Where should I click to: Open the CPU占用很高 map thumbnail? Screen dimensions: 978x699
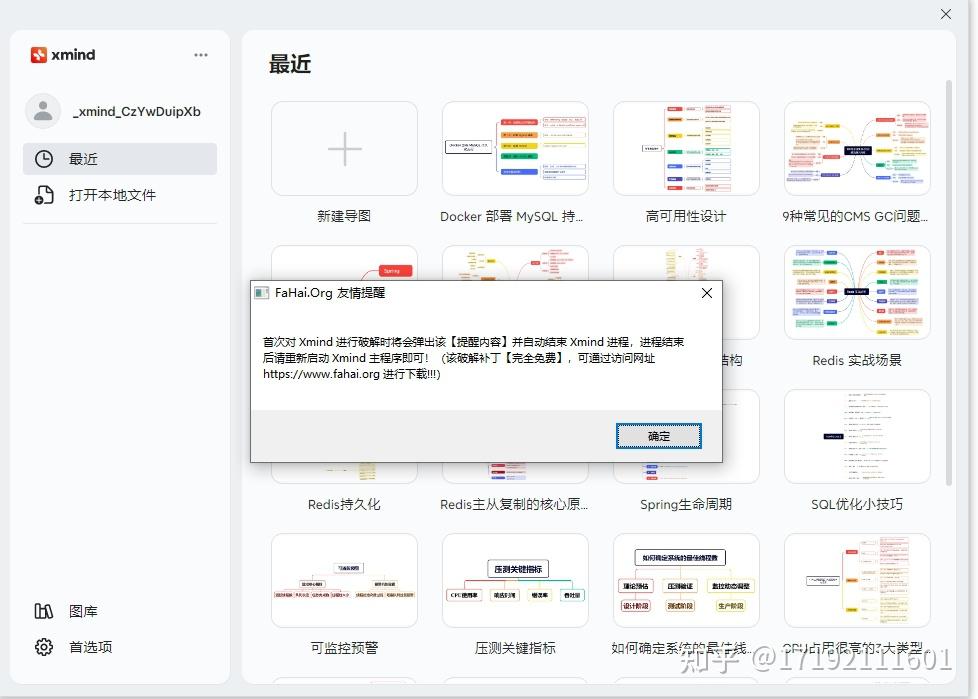(857, 581)
